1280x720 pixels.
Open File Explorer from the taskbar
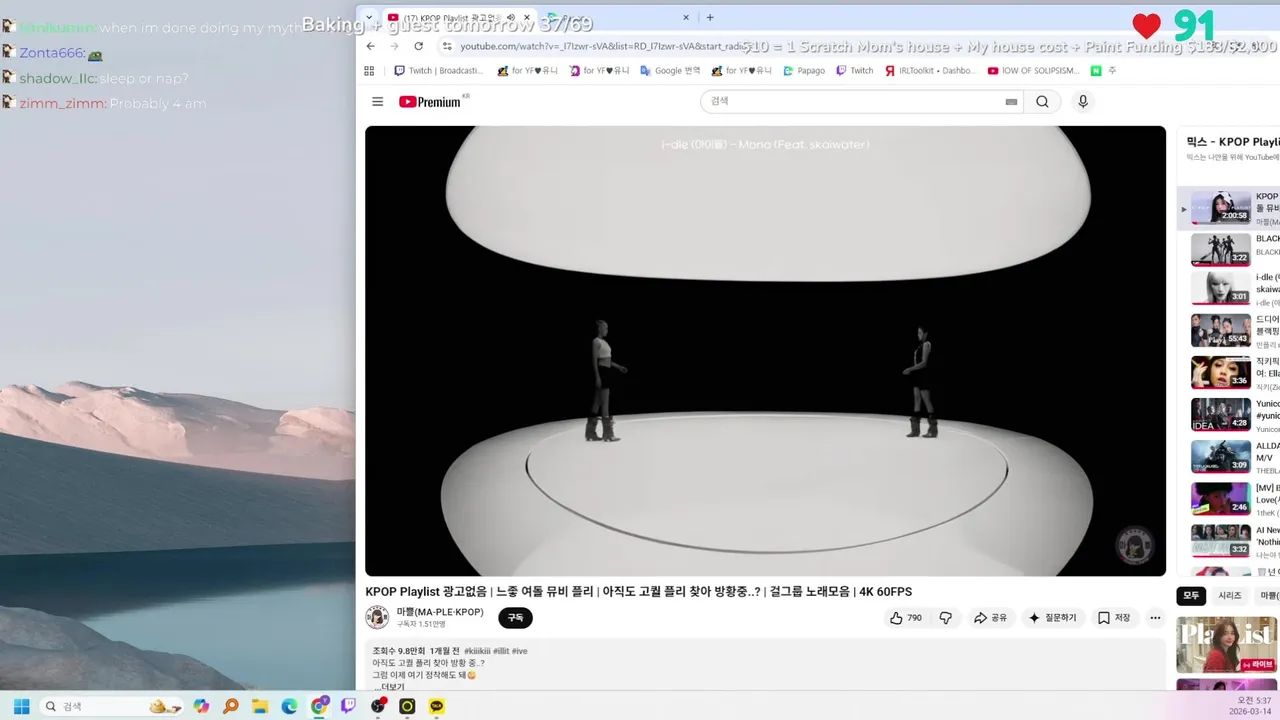click(x=260, y=706)
